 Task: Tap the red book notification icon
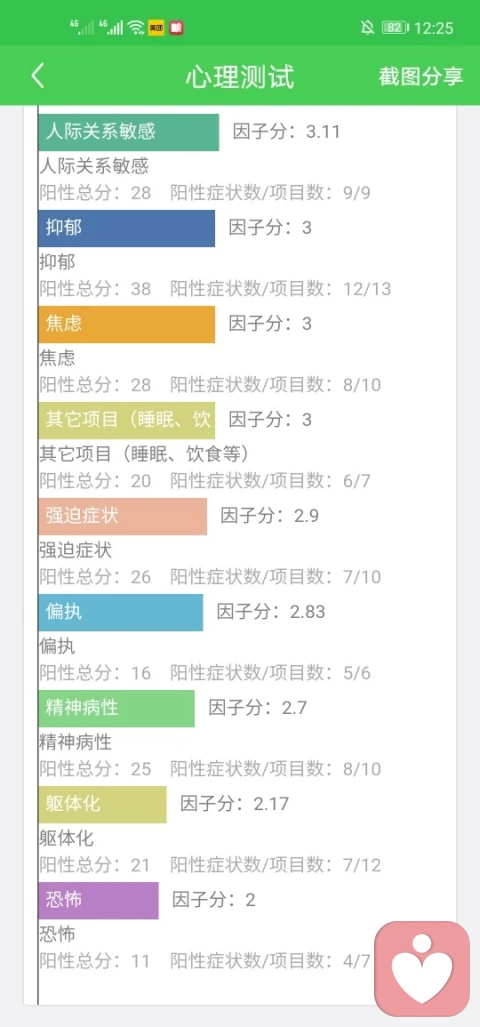(176, 28)
